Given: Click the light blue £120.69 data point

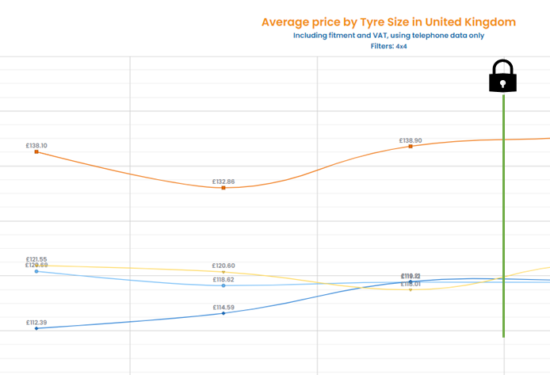Looking at the screenshot, I should pos(36,271).
